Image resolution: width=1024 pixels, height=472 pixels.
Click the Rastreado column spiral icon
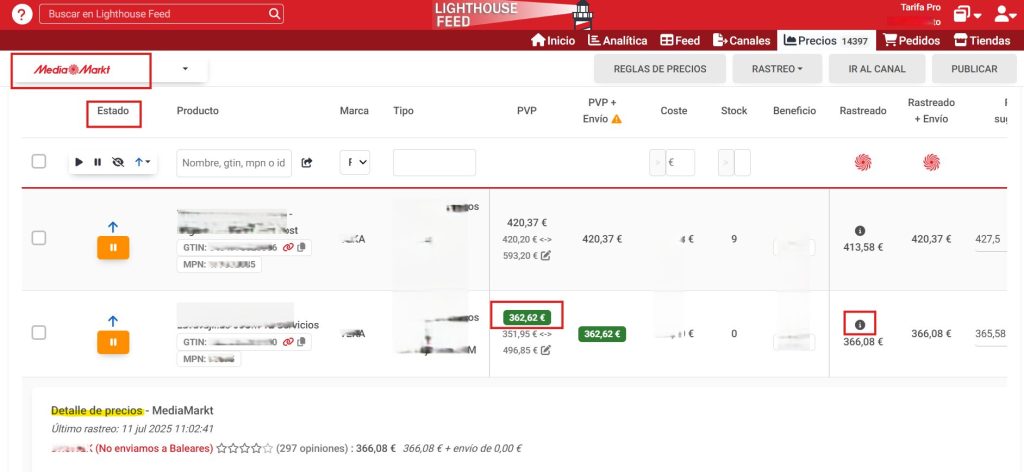pos(863,162)
